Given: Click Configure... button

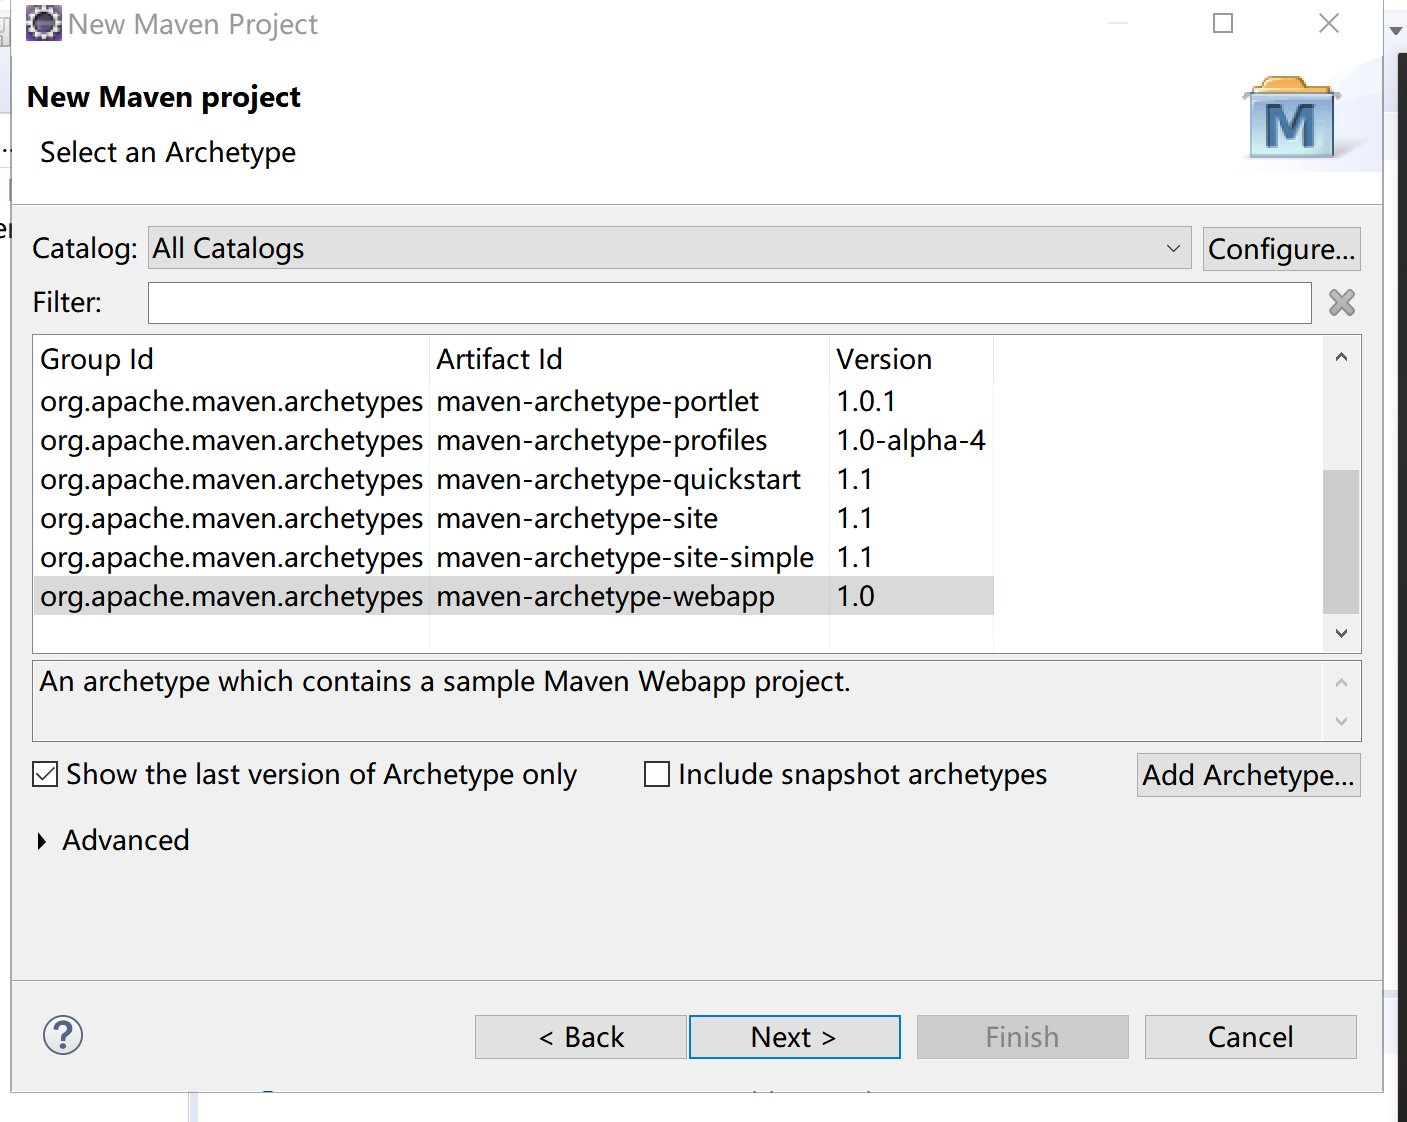Looking at the screenshot, I should (x=1281, y=248).
